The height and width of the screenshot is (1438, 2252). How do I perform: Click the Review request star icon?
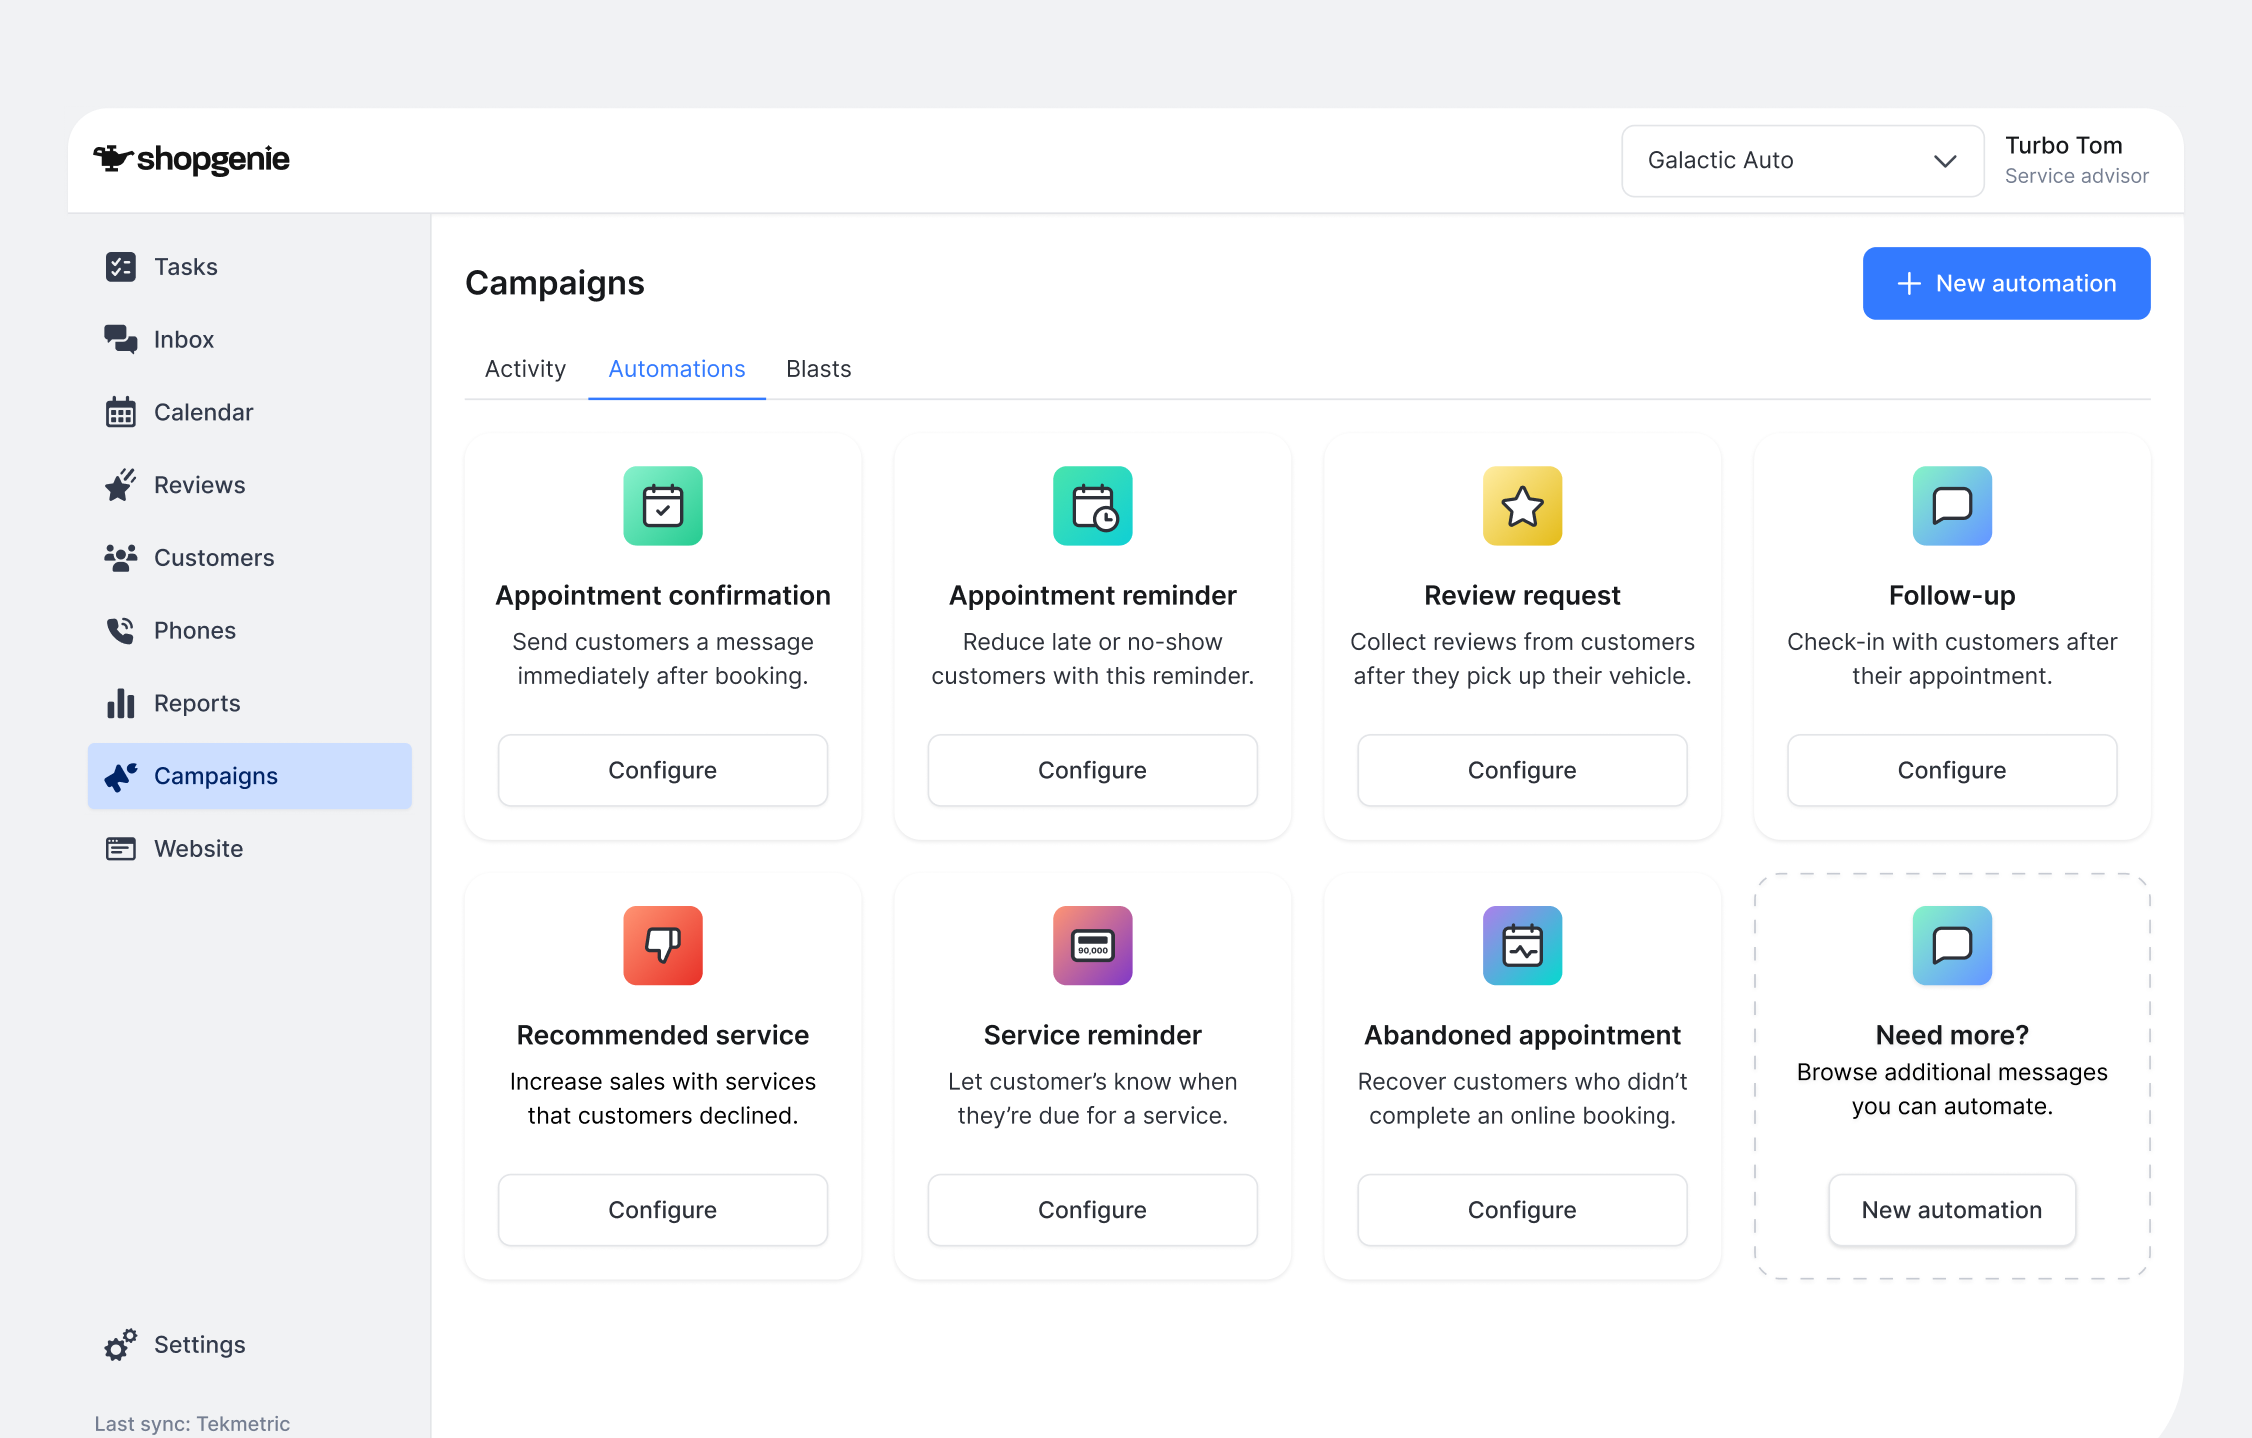coord(1522,506)
